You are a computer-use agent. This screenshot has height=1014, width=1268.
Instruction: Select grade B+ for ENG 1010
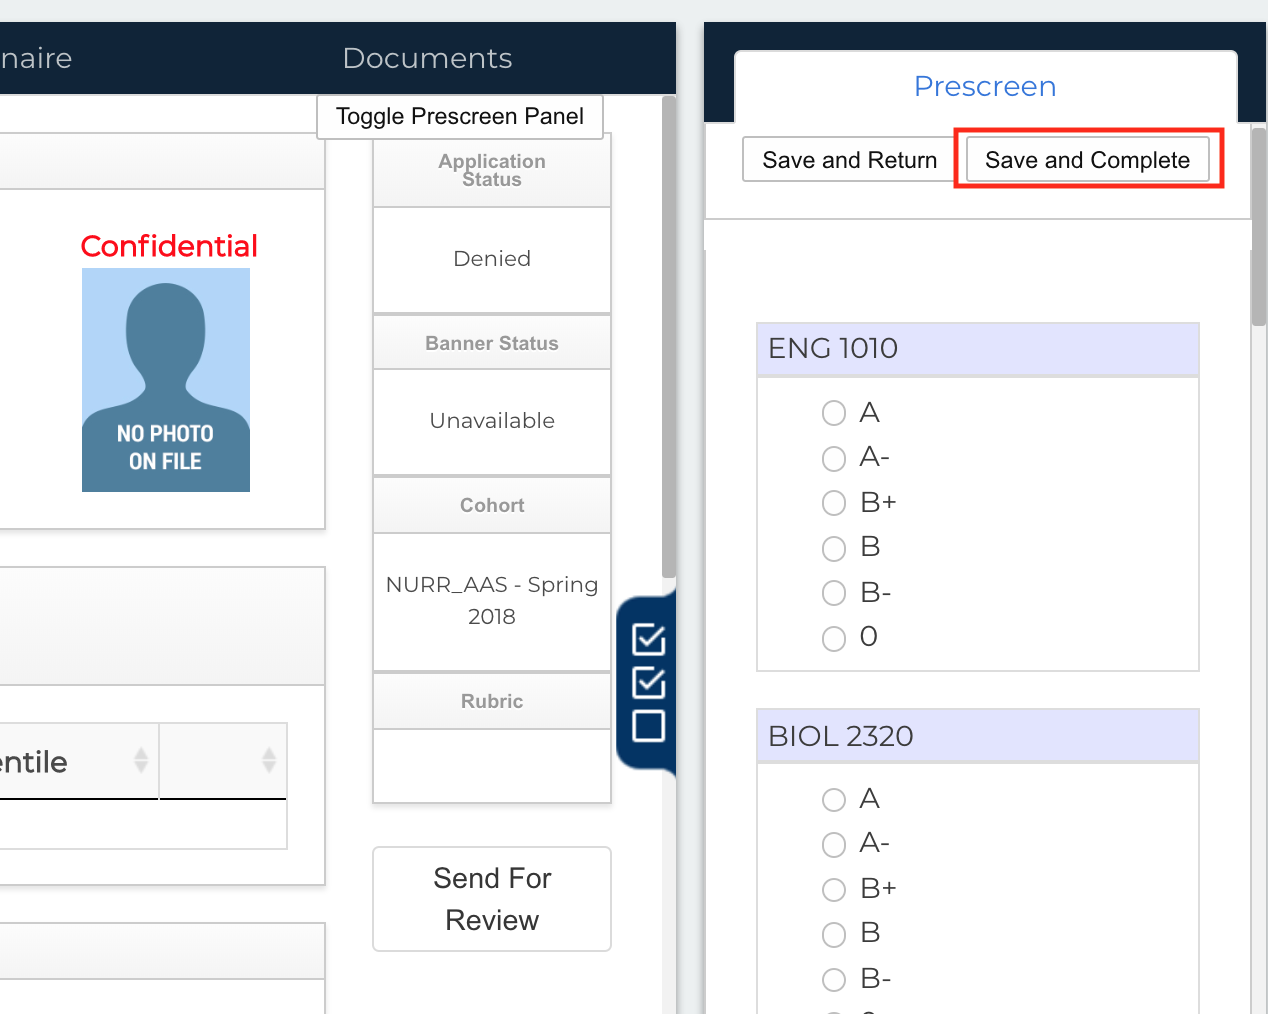point(834,503)
